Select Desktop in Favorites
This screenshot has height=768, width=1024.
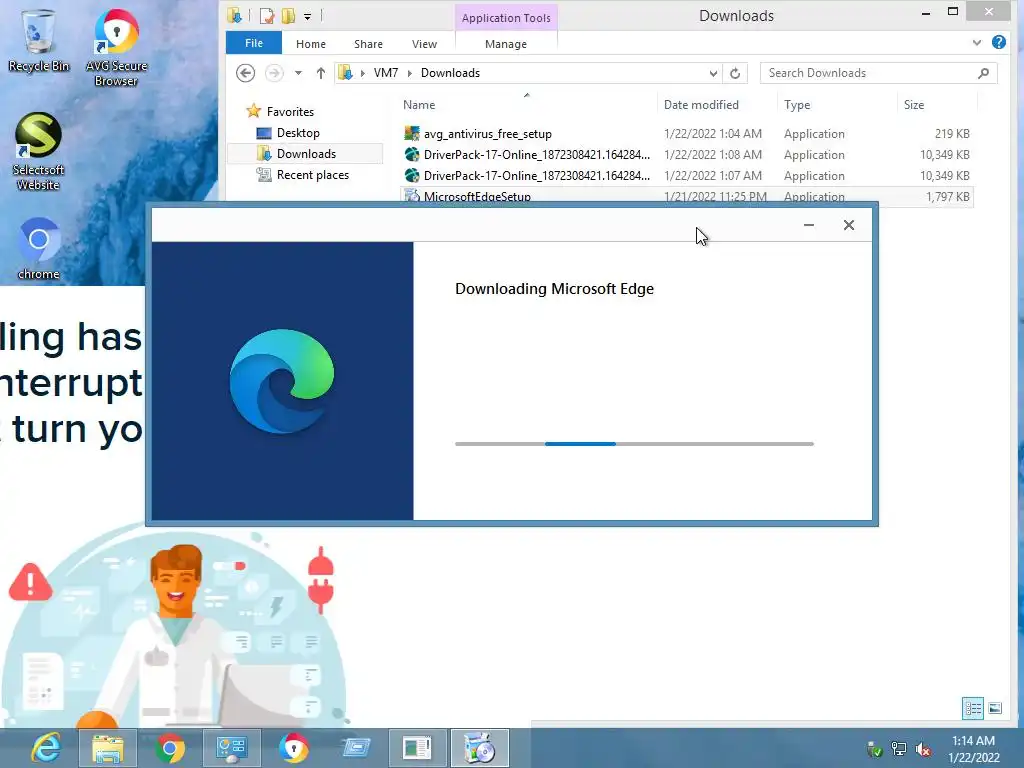click(298, 133)
